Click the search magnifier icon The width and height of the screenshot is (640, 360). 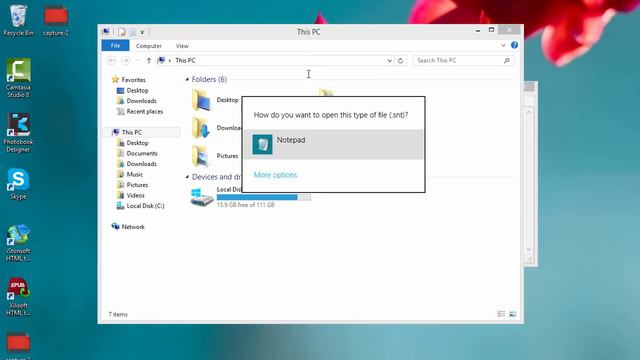click(507, 60)
